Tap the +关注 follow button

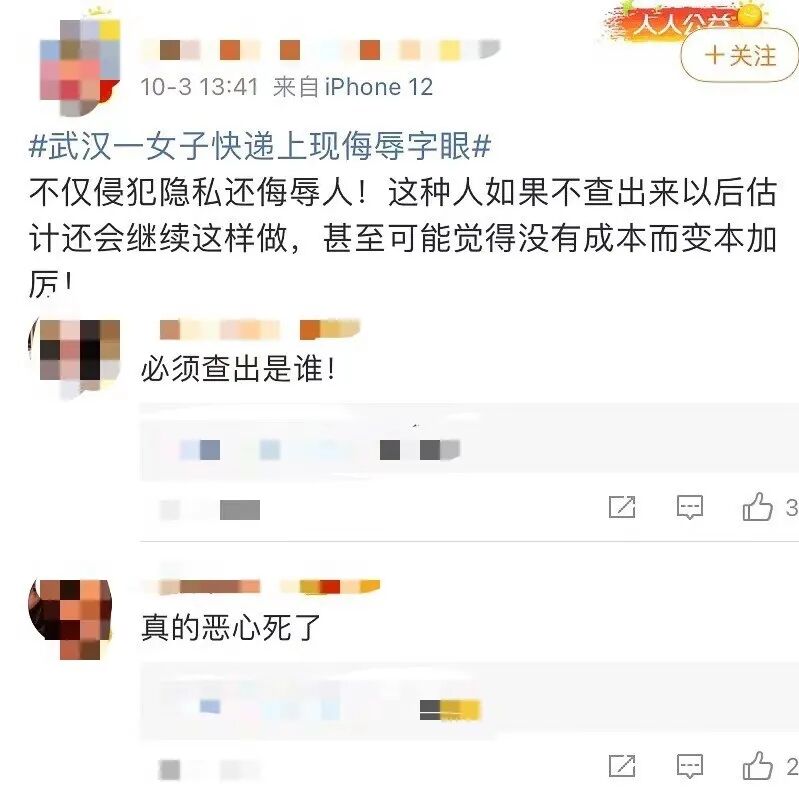click(x=739, y=56)
